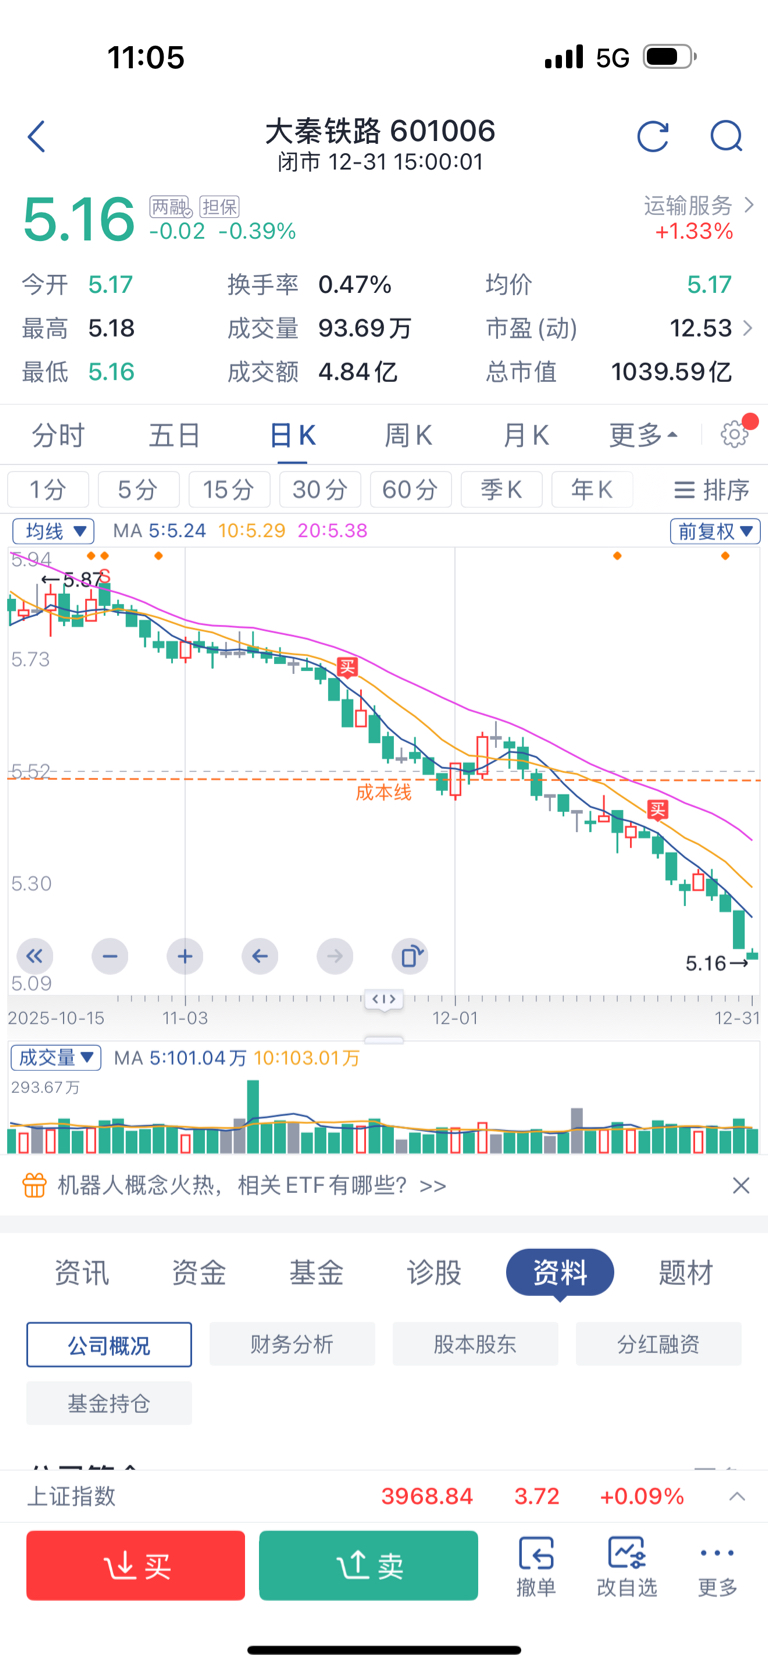This screenshot has height=1669, width=768.
Task: Open chart settings gear icon
Action: click(x=735, y=434)
